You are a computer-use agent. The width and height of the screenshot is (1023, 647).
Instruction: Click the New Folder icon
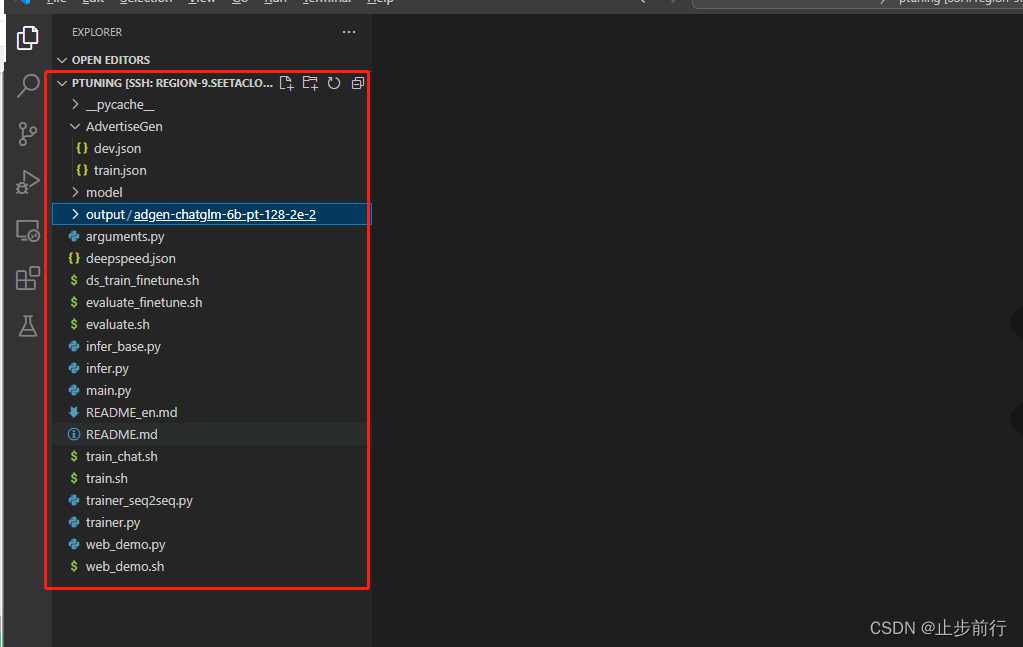click(x=310, y=83)
